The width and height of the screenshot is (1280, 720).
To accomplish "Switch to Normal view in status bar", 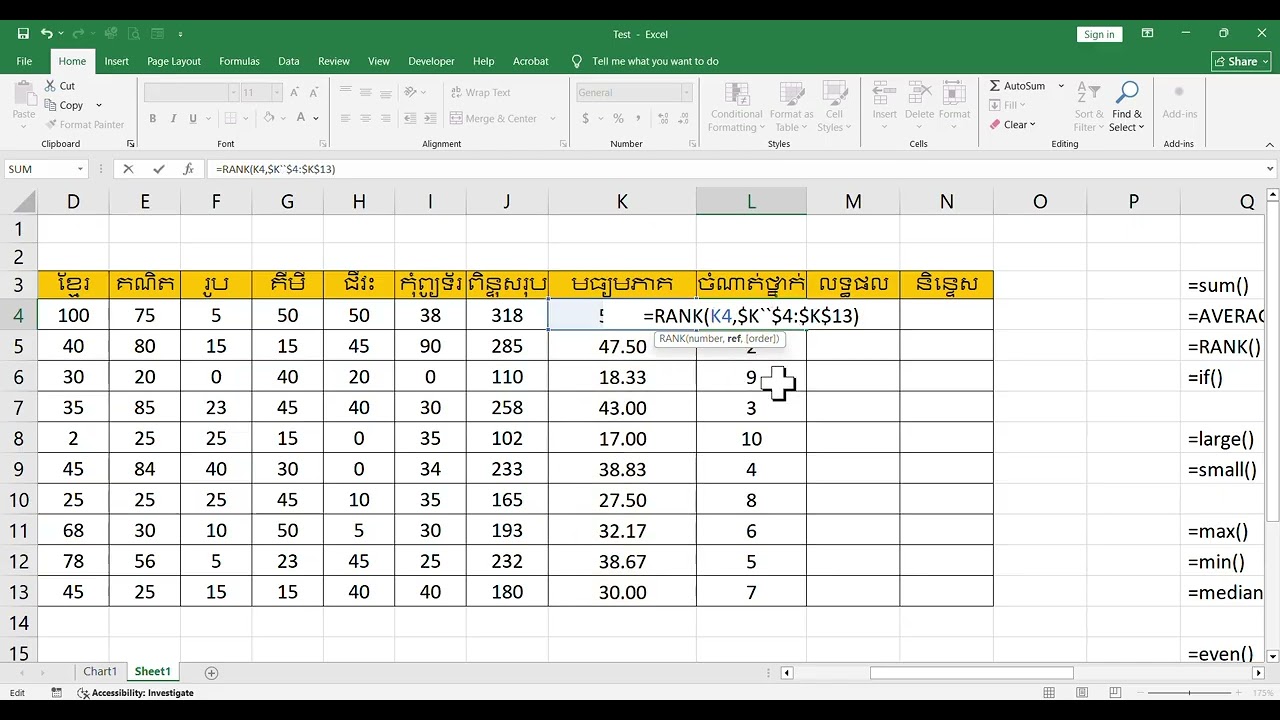I will [1049, 692].
